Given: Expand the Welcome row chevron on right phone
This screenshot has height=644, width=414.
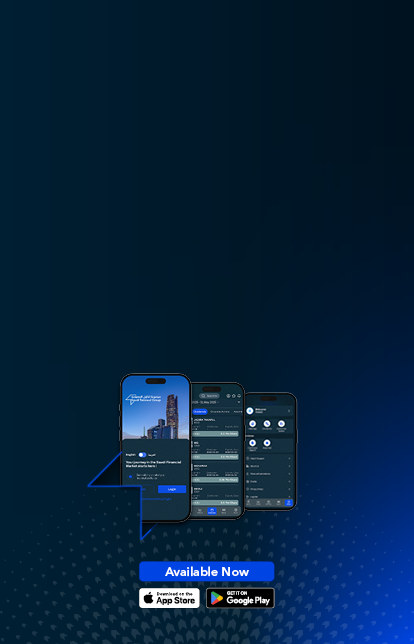Looking at the screenshot, I should pyautogui.click(x=289, y=411).
